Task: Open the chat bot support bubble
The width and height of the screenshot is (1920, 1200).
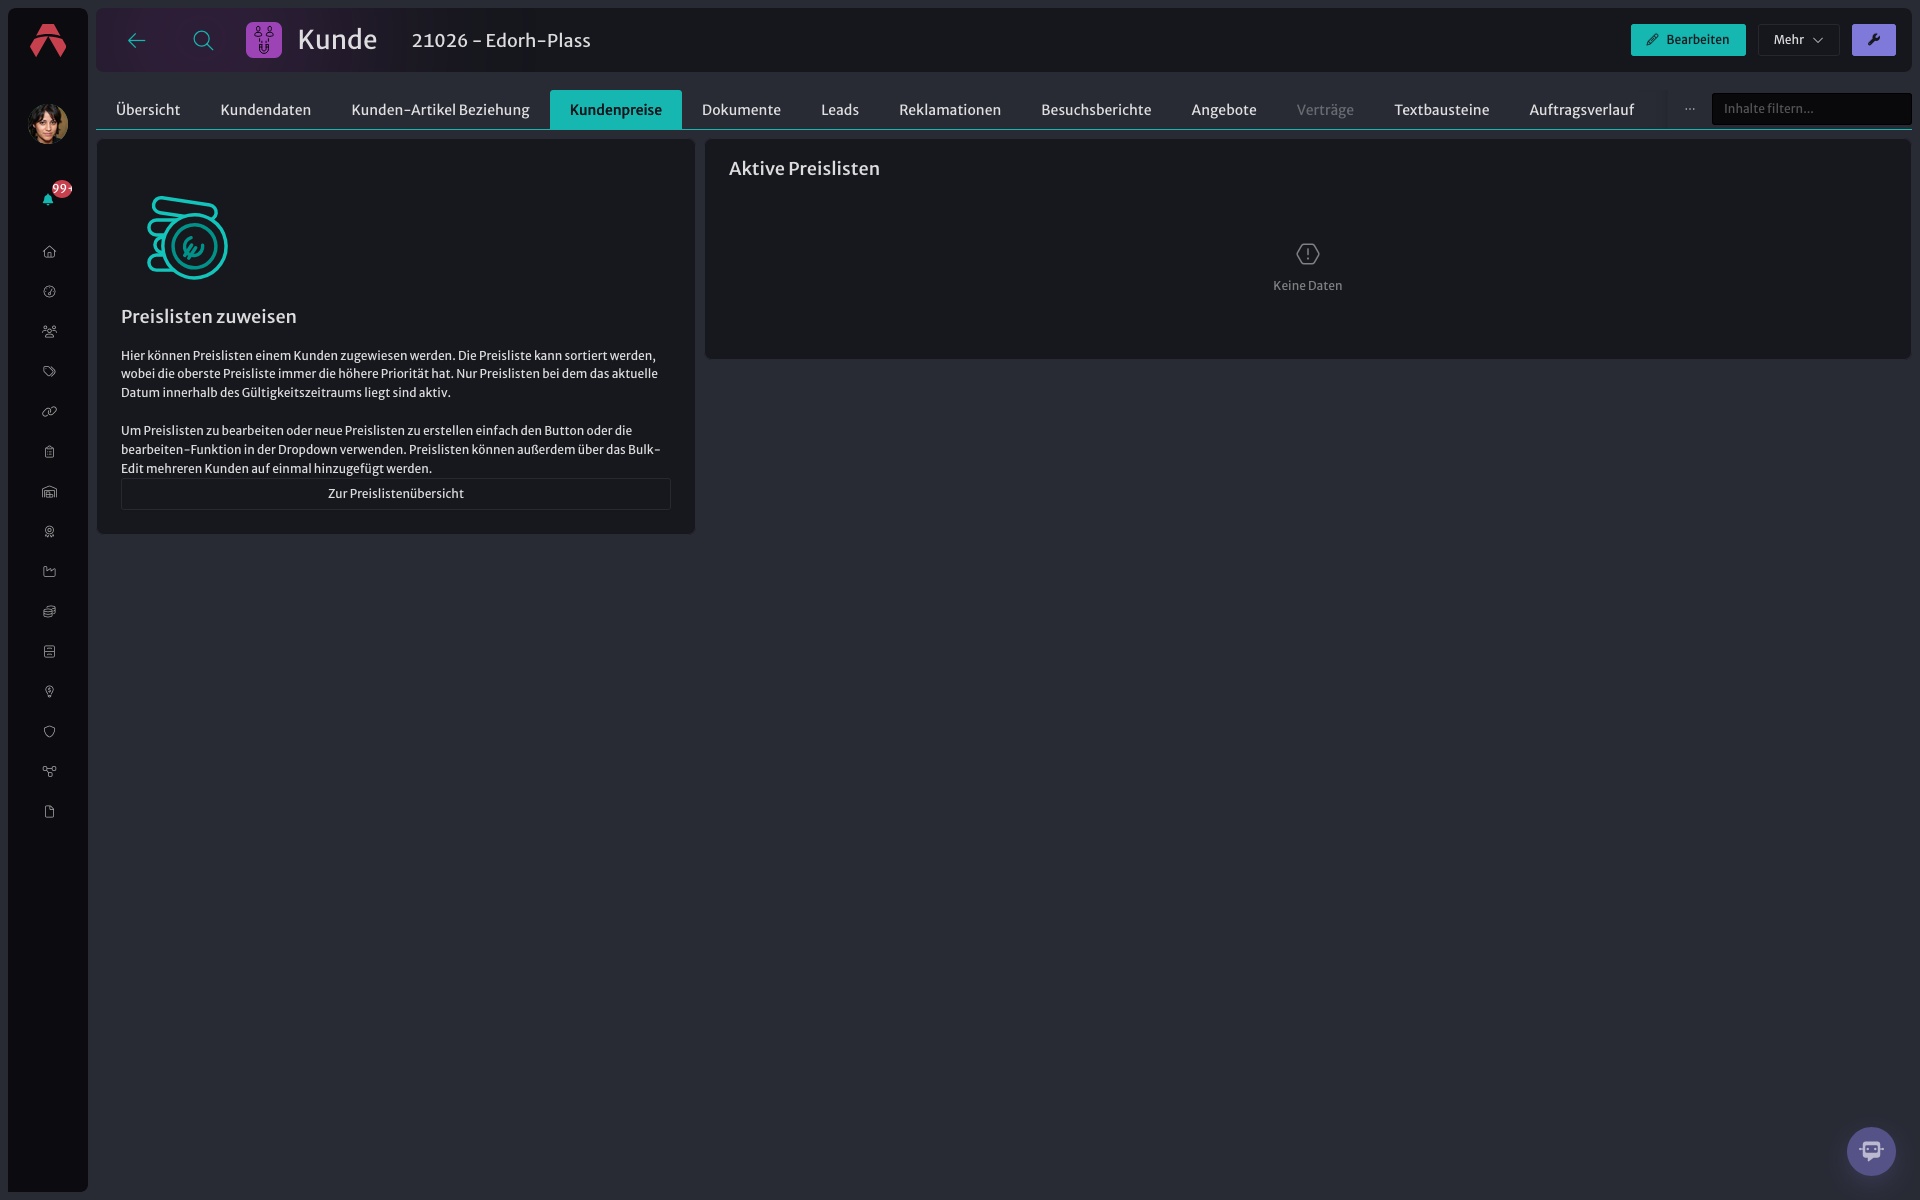Action: tap(1871, 1151)
